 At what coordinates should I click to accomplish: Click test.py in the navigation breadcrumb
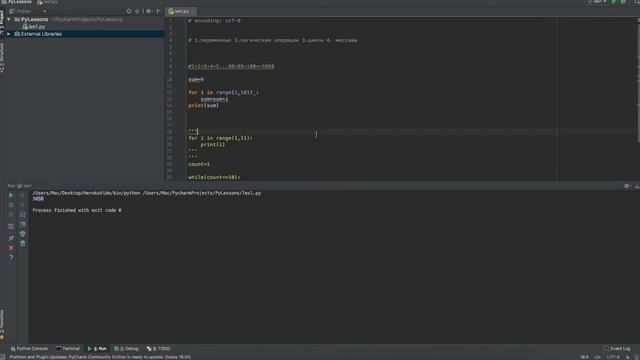[47, 2]
